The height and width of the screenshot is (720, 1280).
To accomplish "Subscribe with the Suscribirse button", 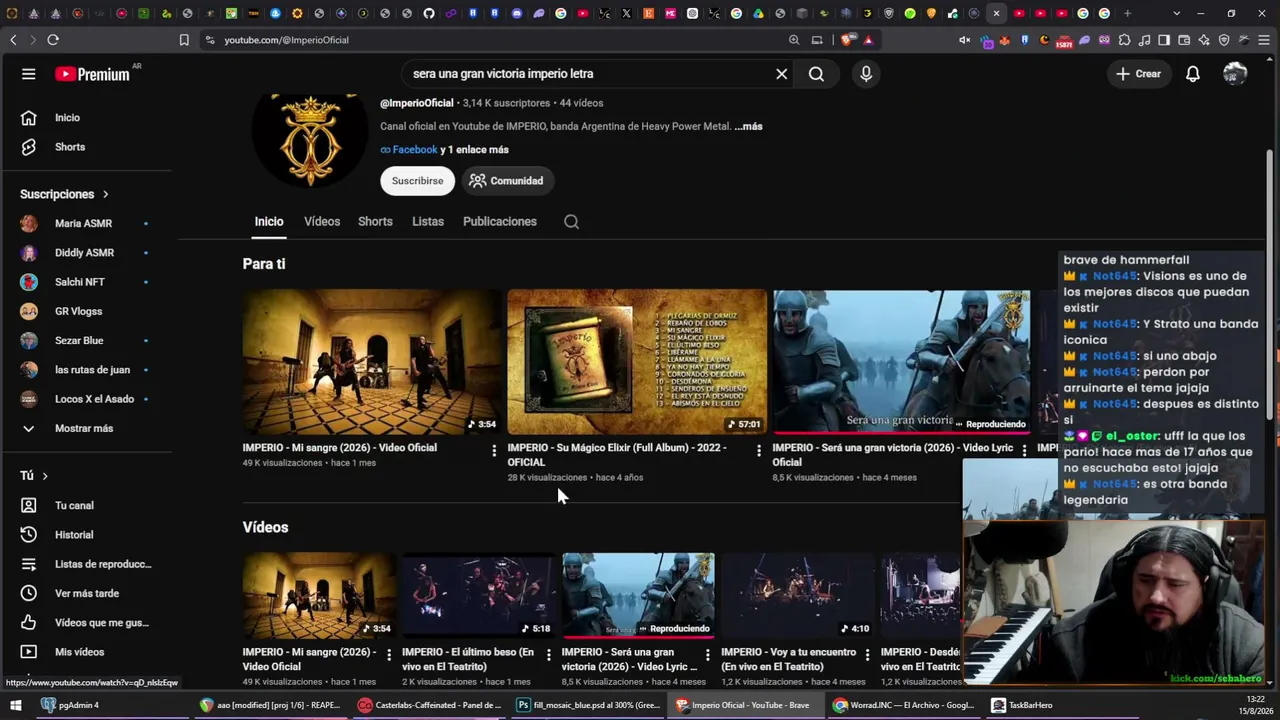I will click(x=417, y=181).
